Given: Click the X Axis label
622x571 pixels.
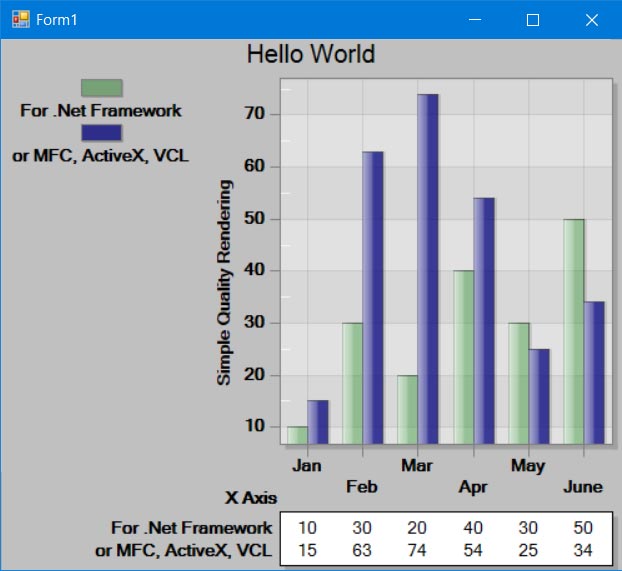Looking at the screenshot, I should tap(251, 498).
